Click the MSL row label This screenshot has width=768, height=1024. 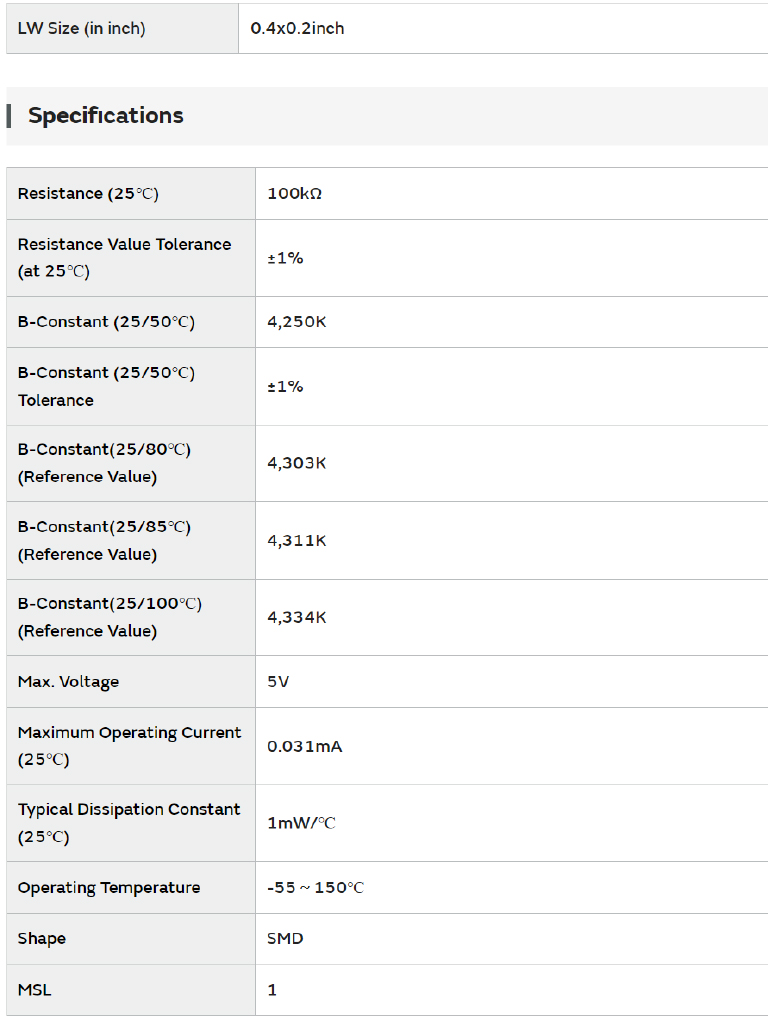coord(34,990)
